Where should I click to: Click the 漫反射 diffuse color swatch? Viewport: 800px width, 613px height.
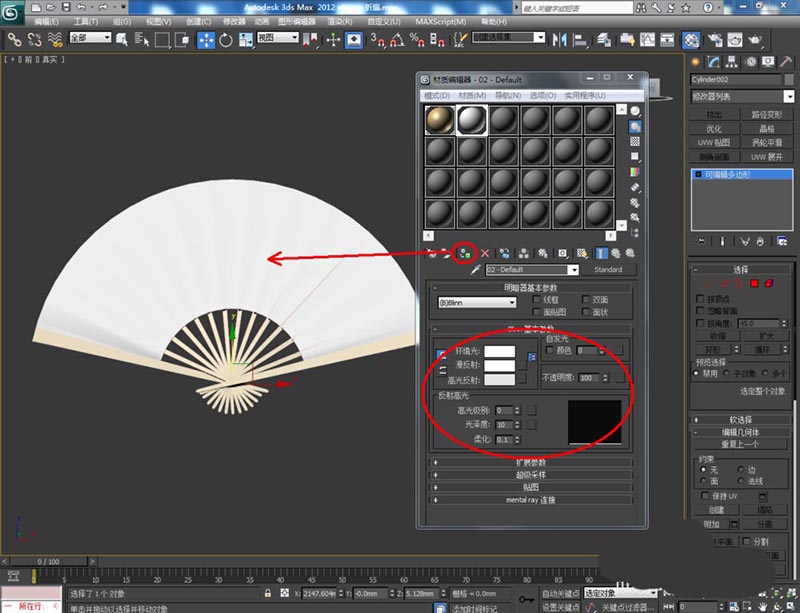pos(499,366)
